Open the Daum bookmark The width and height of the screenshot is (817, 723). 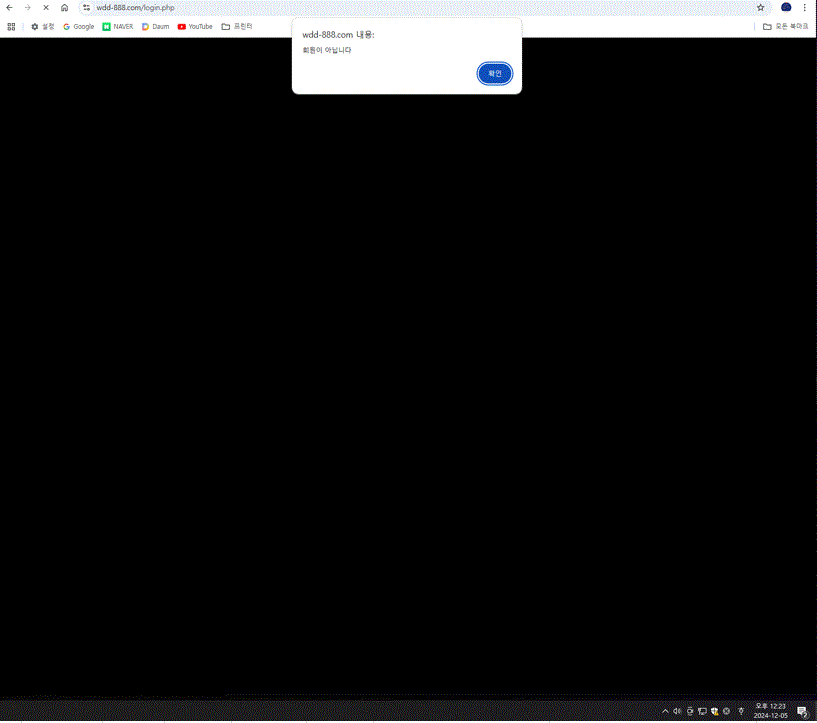pos(156,27)
